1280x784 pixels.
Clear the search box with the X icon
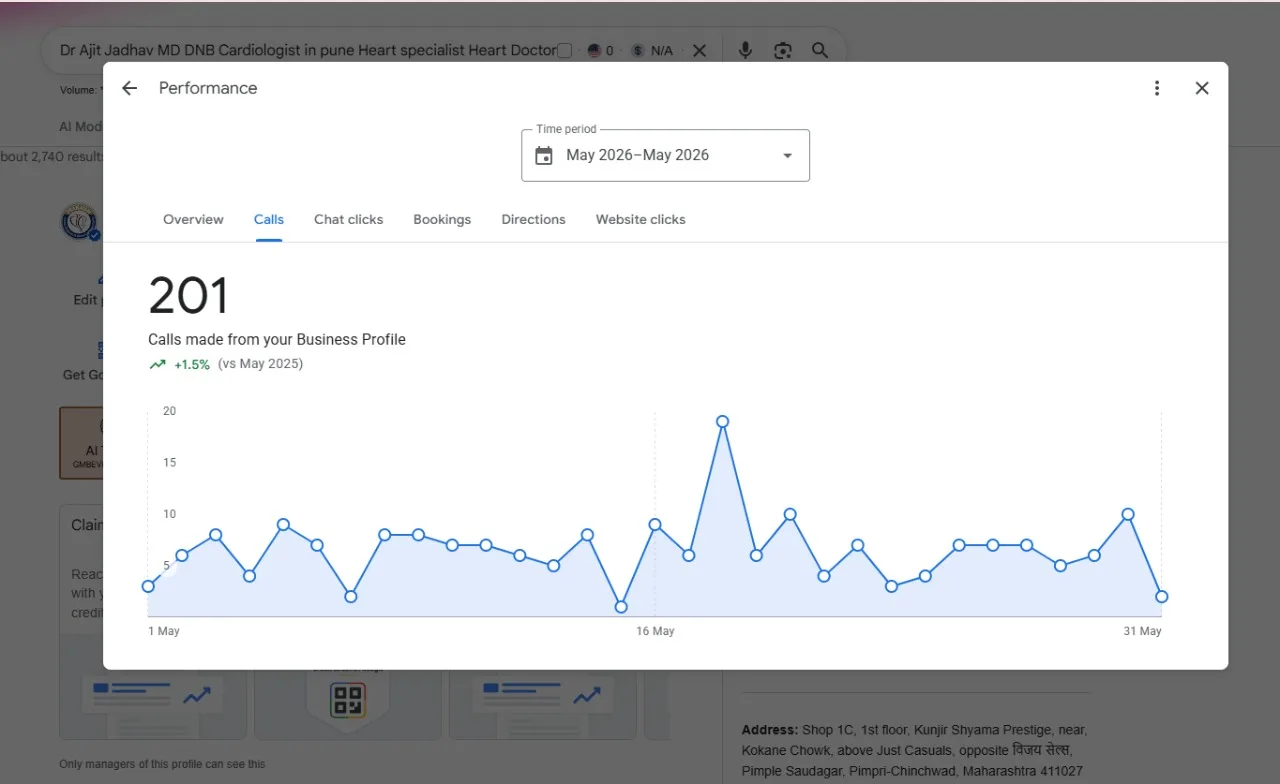click(x=699, y=50)
